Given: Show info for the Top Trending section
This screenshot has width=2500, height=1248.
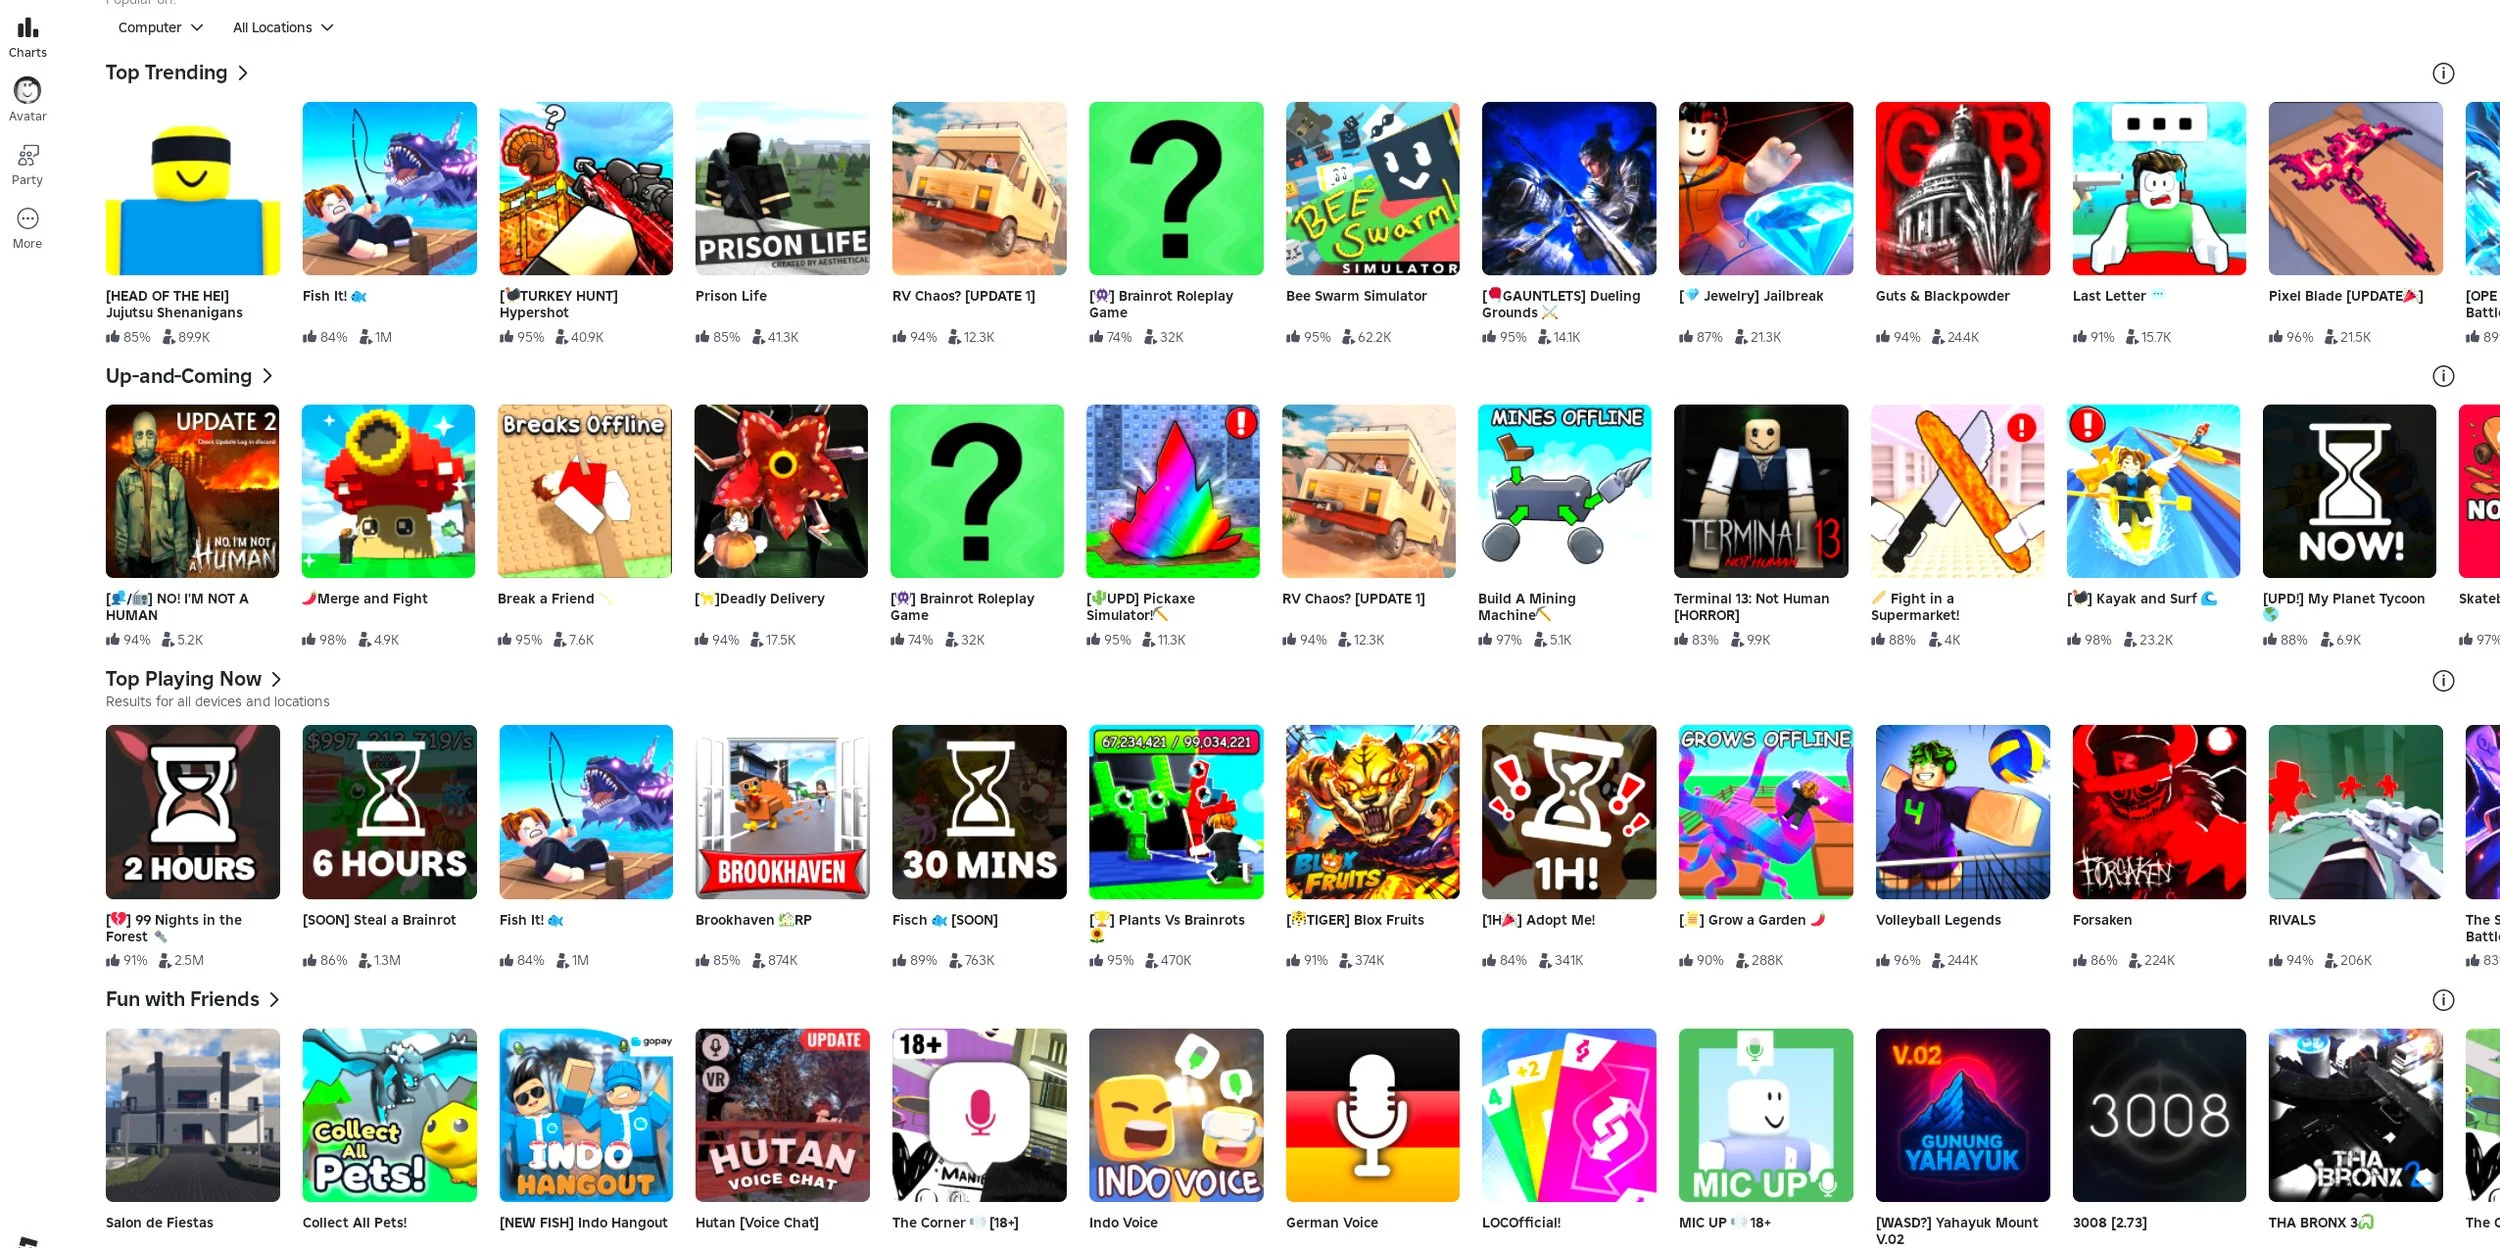Looking at the screenshot, I should pos(2443,73).
